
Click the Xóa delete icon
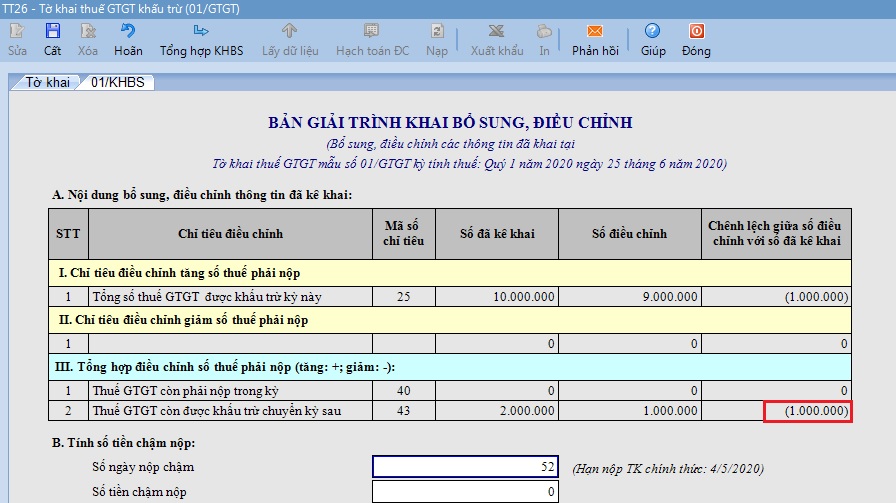click(88, 31)
